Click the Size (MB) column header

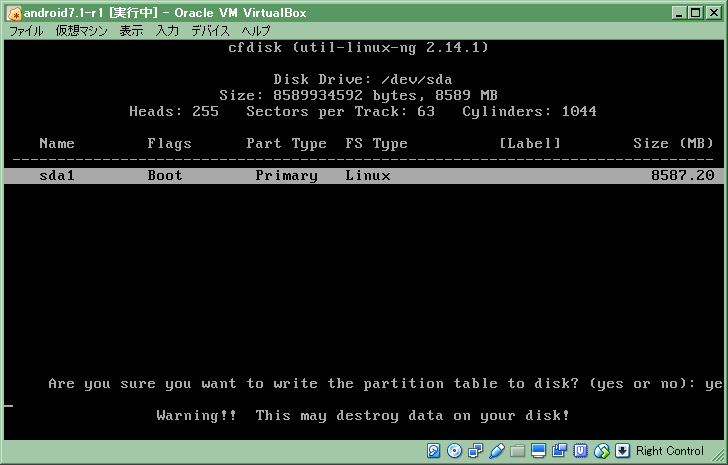(x=673, y=143)
